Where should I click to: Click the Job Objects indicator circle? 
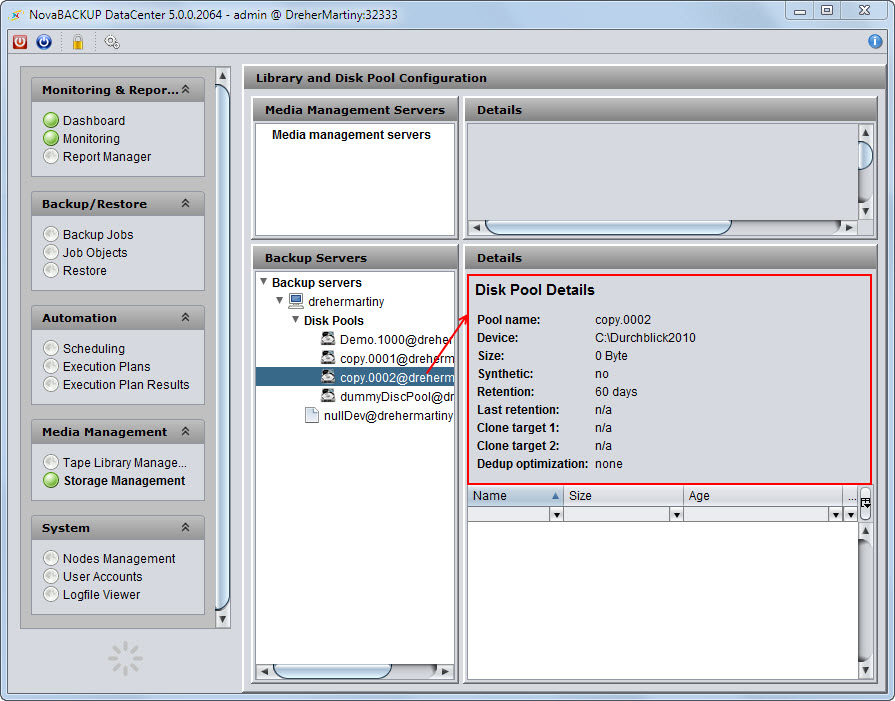pos(51,252)
